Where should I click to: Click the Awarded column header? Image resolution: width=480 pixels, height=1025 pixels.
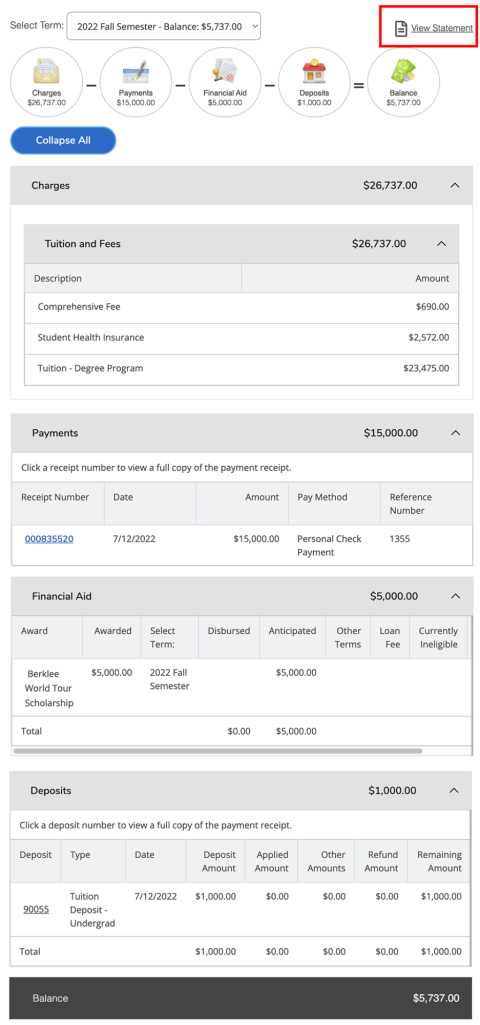[112, 637]
